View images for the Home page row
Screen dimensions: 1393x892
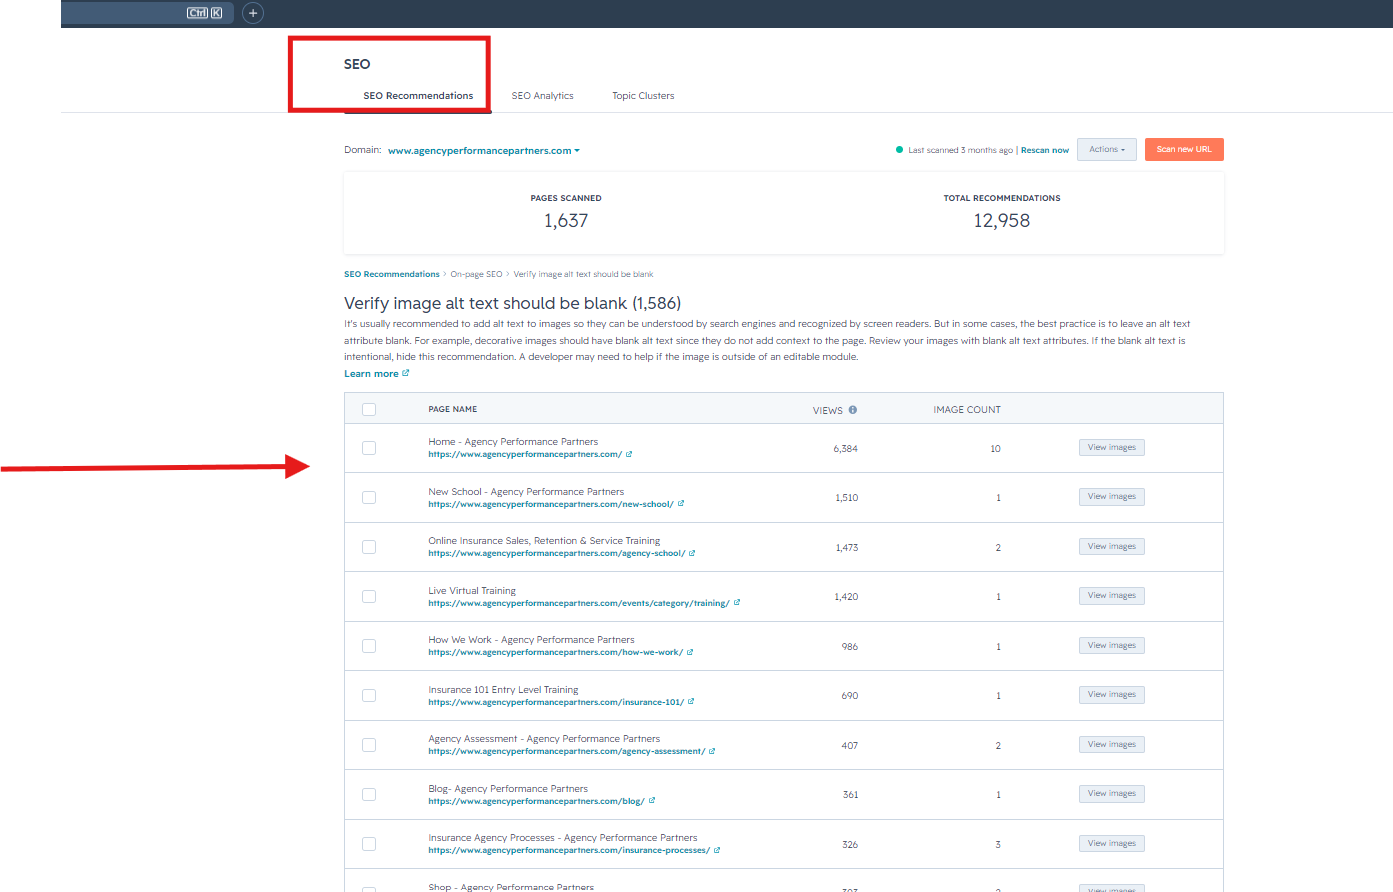[x=1112, y=447]
